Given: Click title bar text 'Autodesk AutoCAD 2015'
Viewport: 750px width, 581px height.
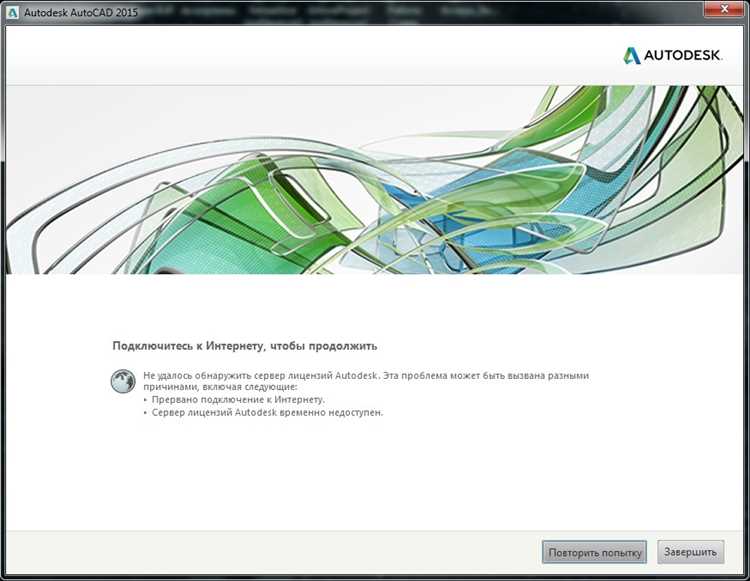Looking at the screenshot, I should click(81, 13).
